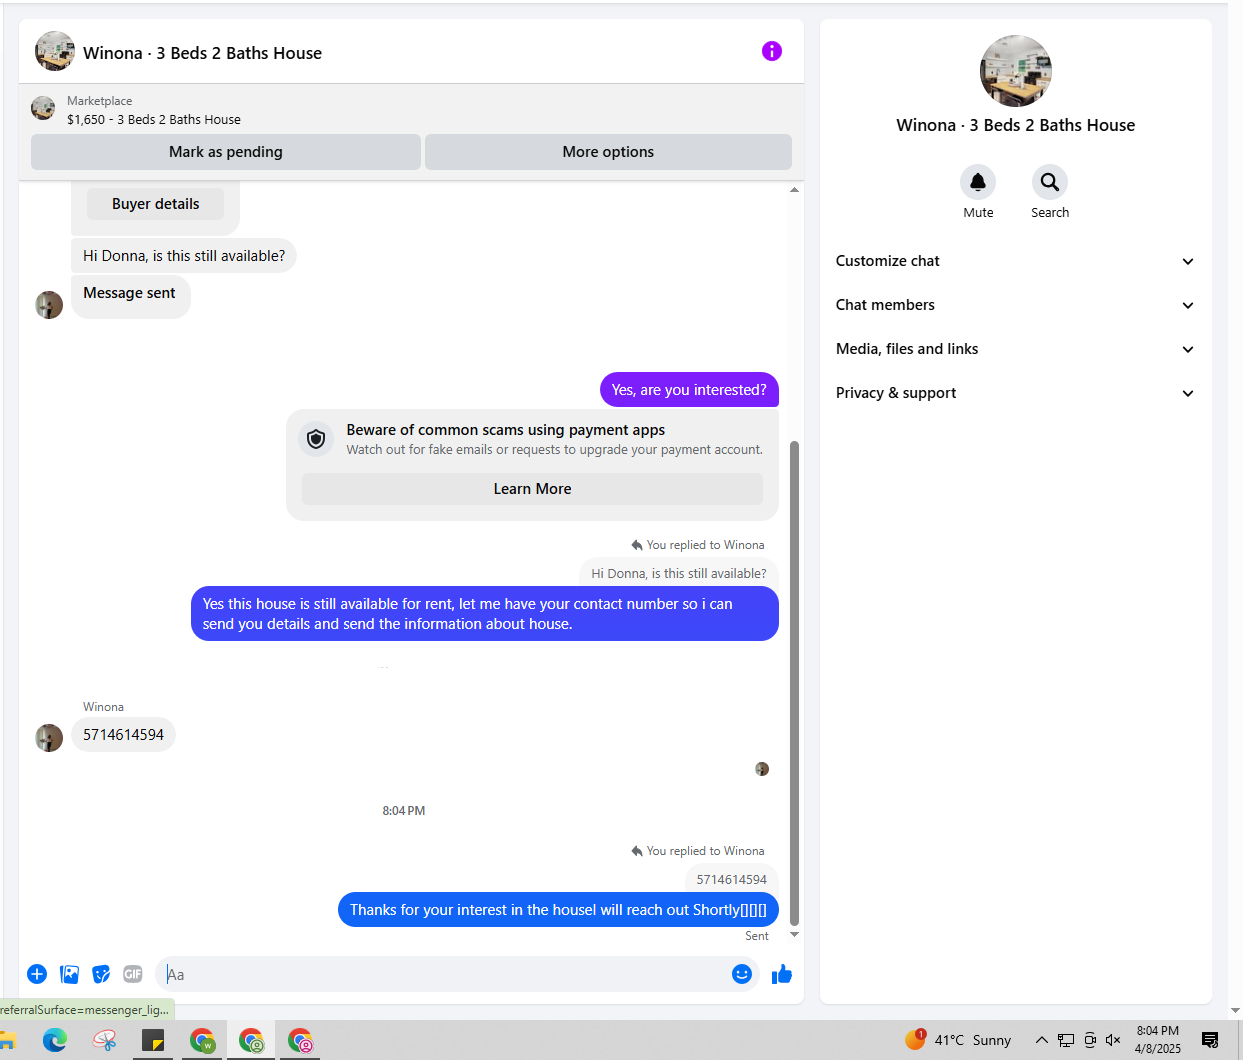Send a thumbs-up like
Image resolution: width=1243 pixels, height=1060 pixels.
(782, 974)
